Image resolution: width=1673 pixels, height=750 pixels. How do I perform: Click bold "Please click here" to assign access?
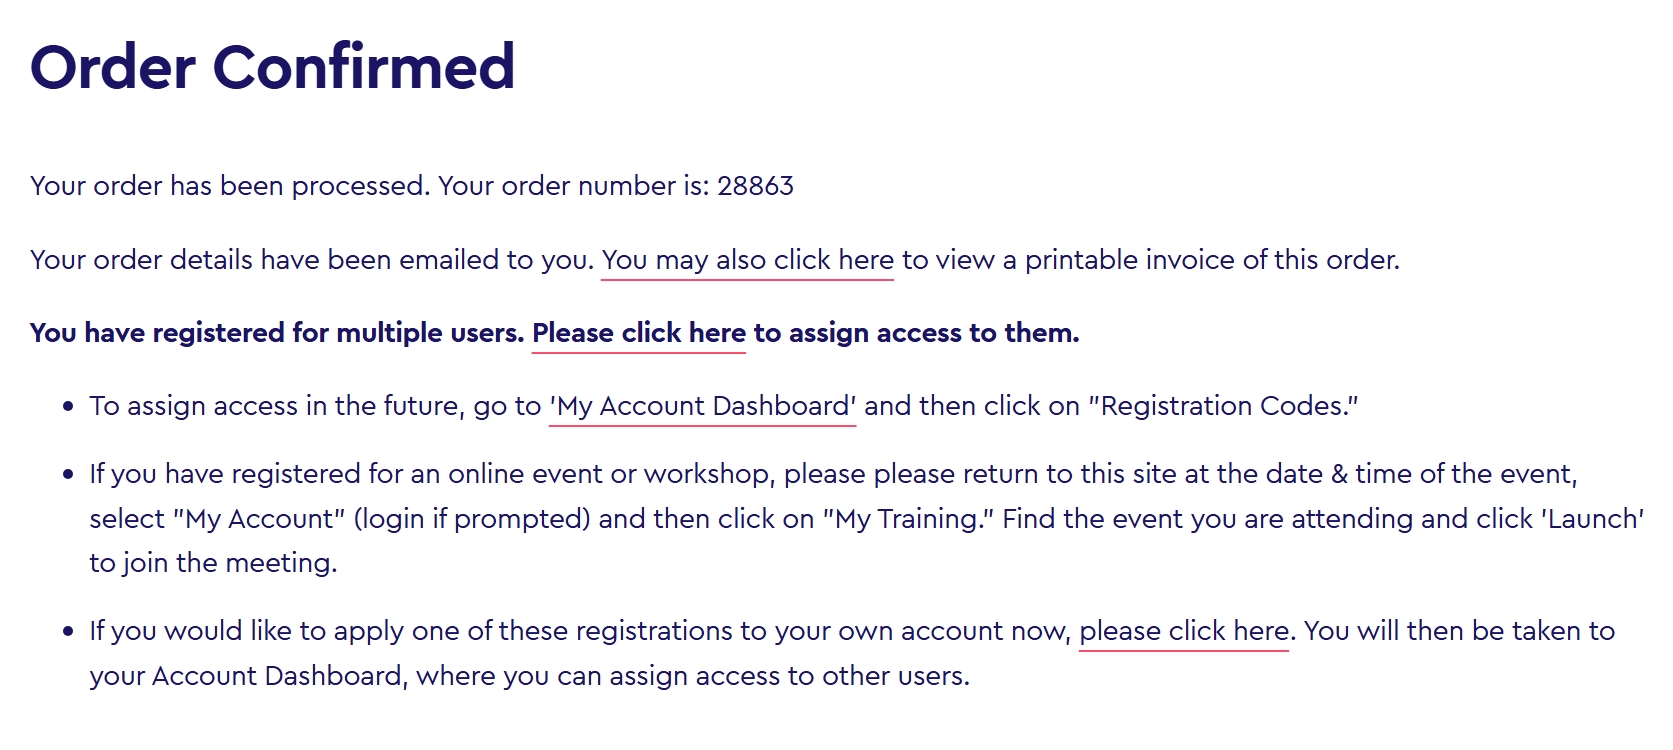click(638, 333)
